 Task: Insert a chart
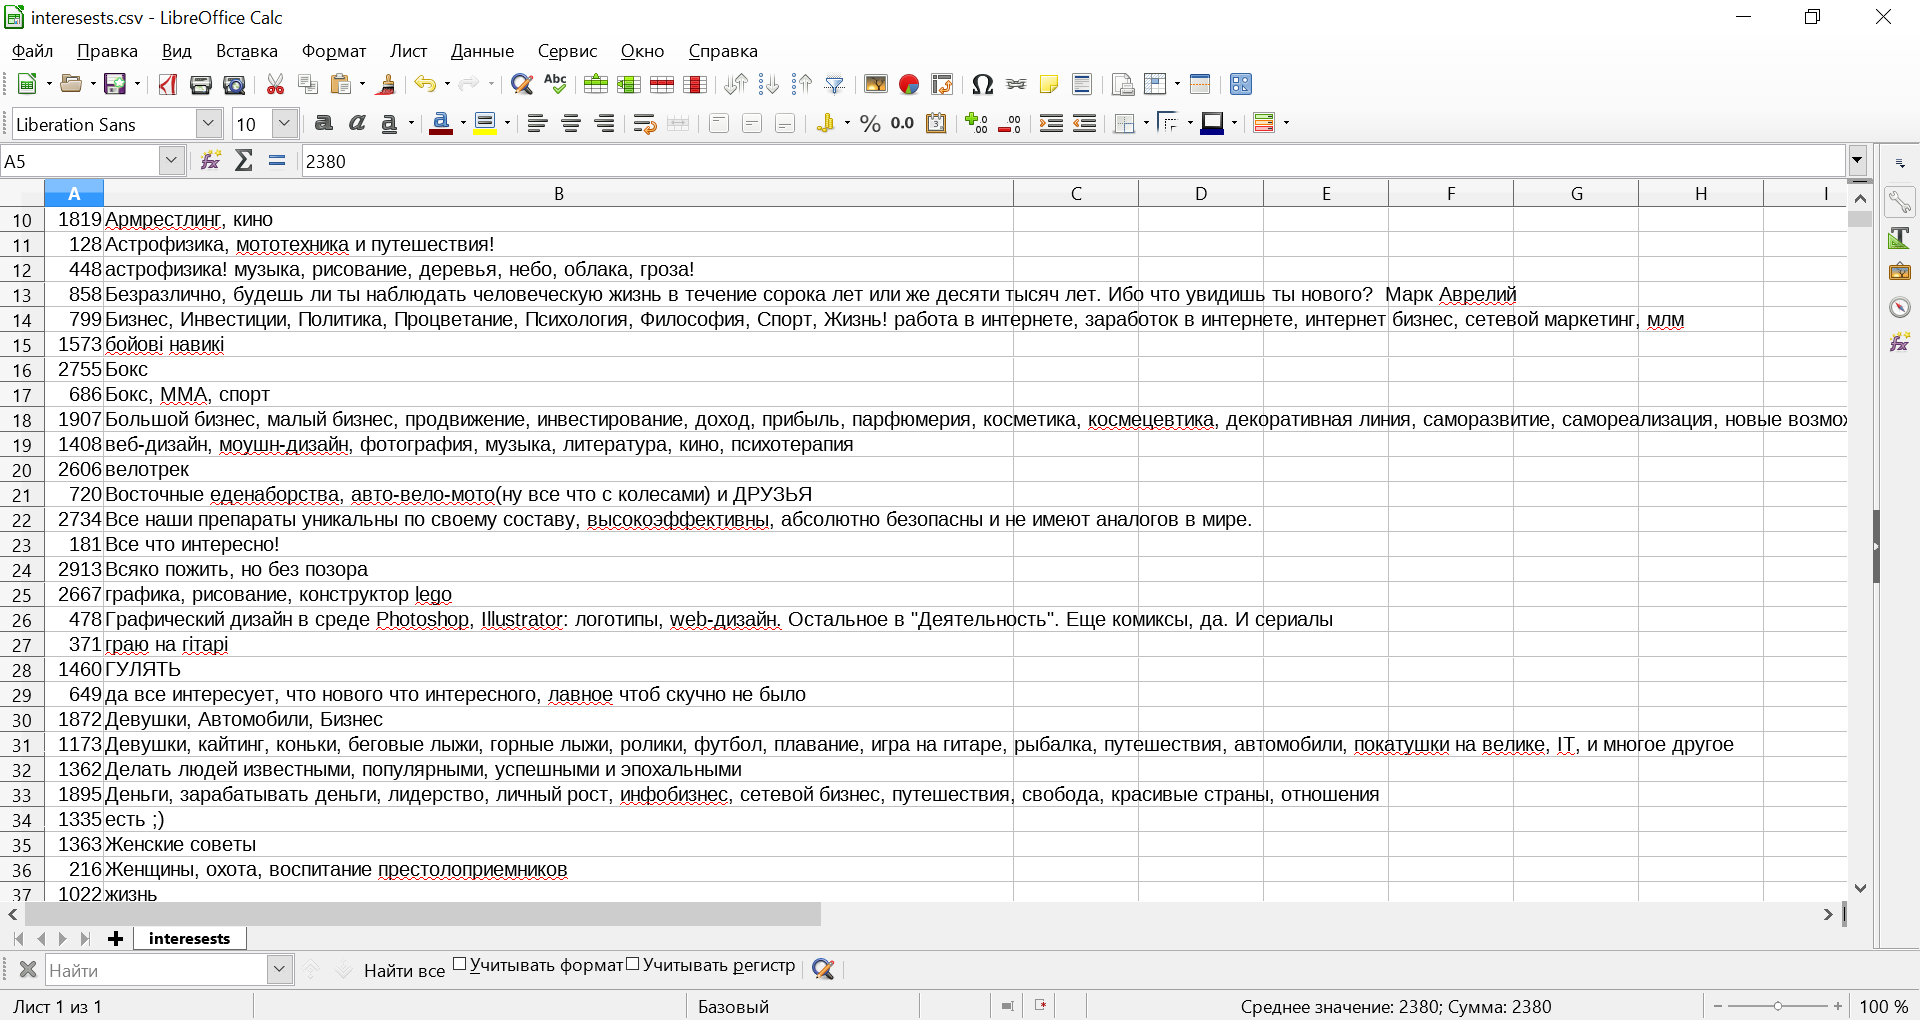click(909, 84)
